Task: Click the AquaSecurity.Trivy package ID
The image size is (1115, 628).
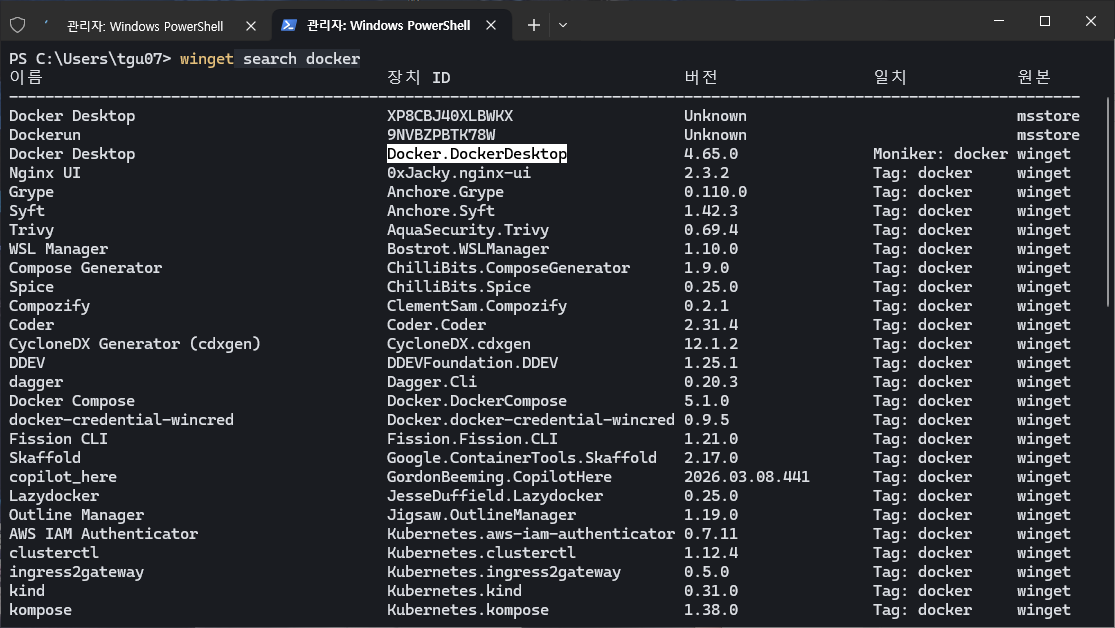Action: point(468,230)
